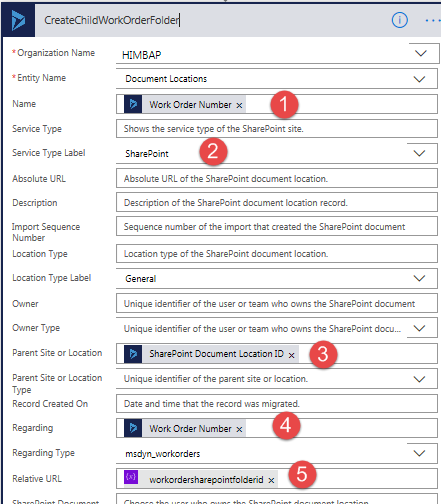The width and height of the screenshot is (441, 504).
Task: Click the HIMBAP organization value
Action: point(141,55)
